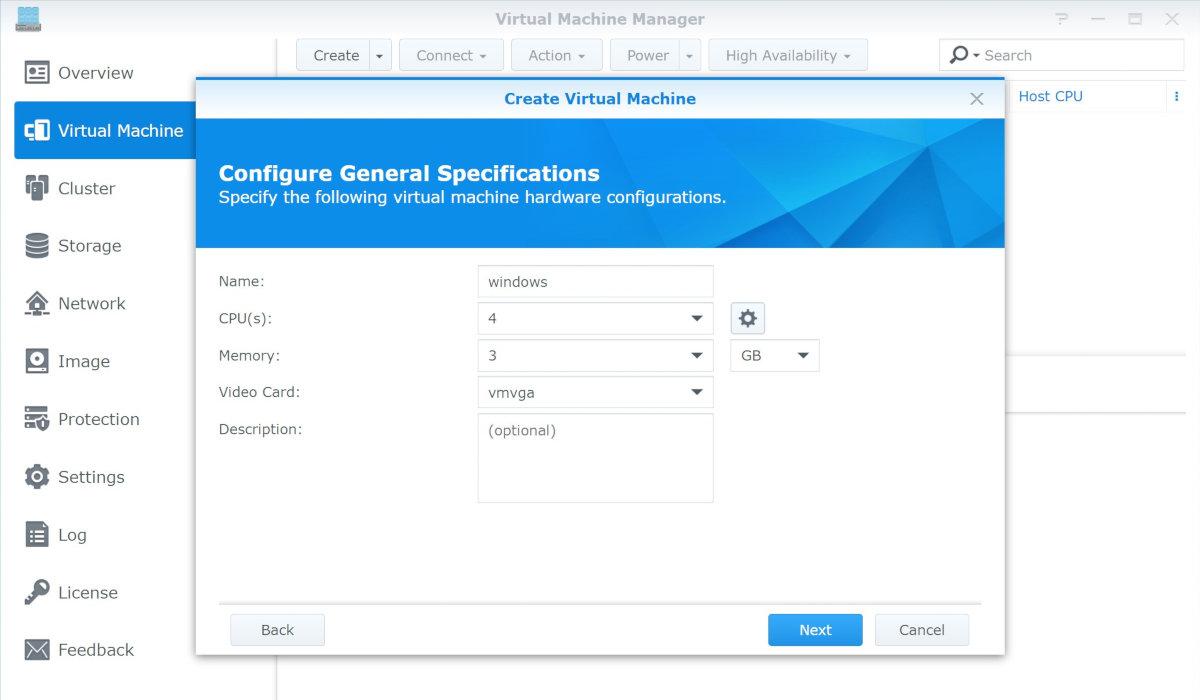Select the Cluster icon in sidebar
Screen dimensions: 1200x700
pos(37,188)
